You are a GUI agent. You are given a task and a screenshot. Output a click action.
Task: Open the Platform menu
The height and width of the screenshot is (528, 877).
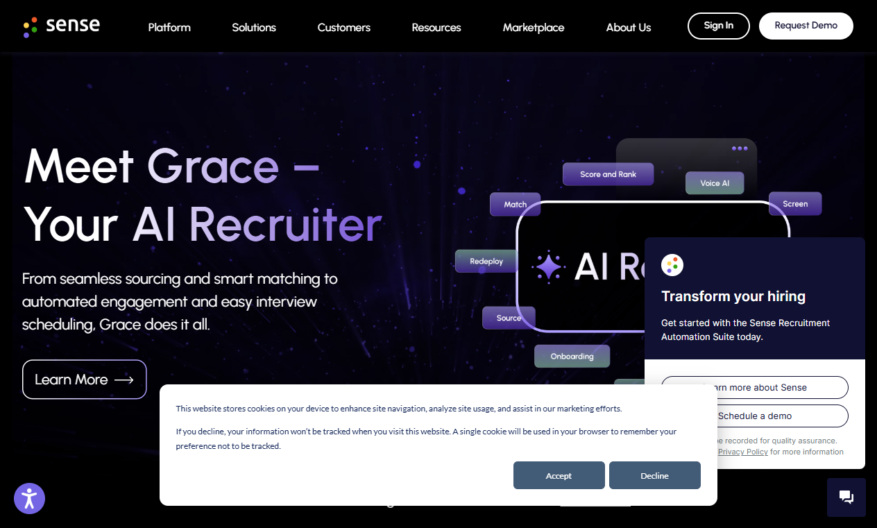(x=169, y=27)
